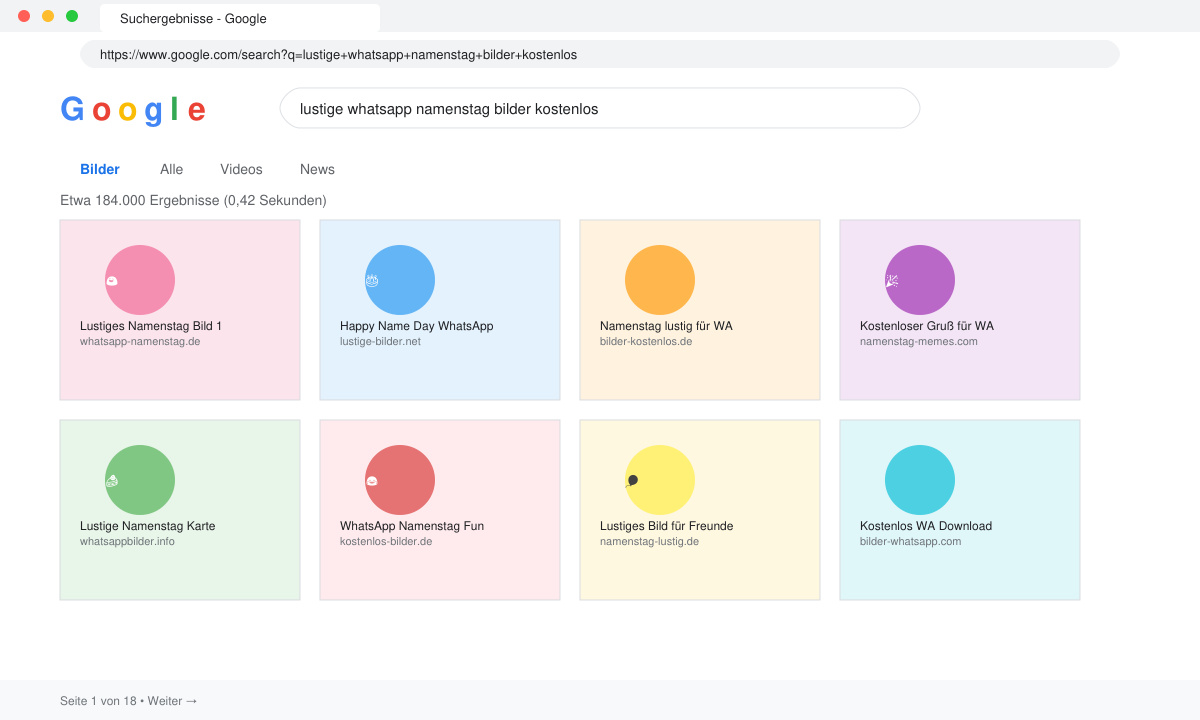
Task: Click the yellow balloon circle in Lustiges Bild für Freunde
Action: [x=660, y=480]
